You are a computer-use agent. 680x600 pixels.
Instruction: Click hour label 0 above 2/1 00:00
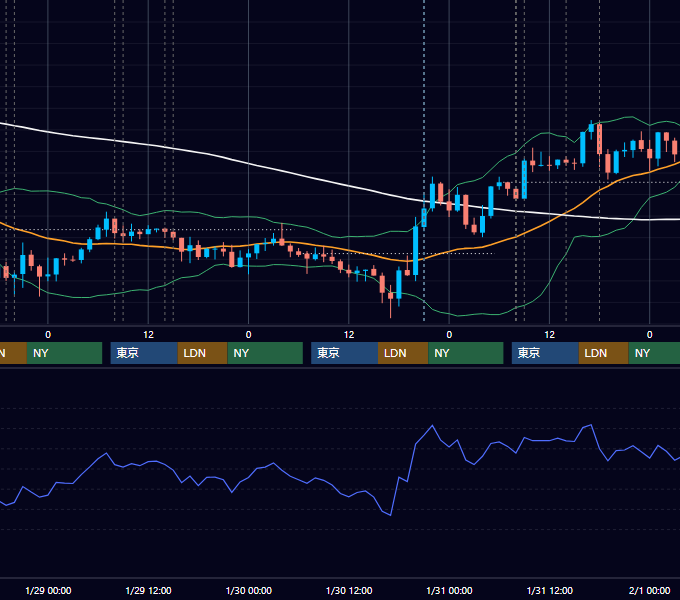(650, 335)
